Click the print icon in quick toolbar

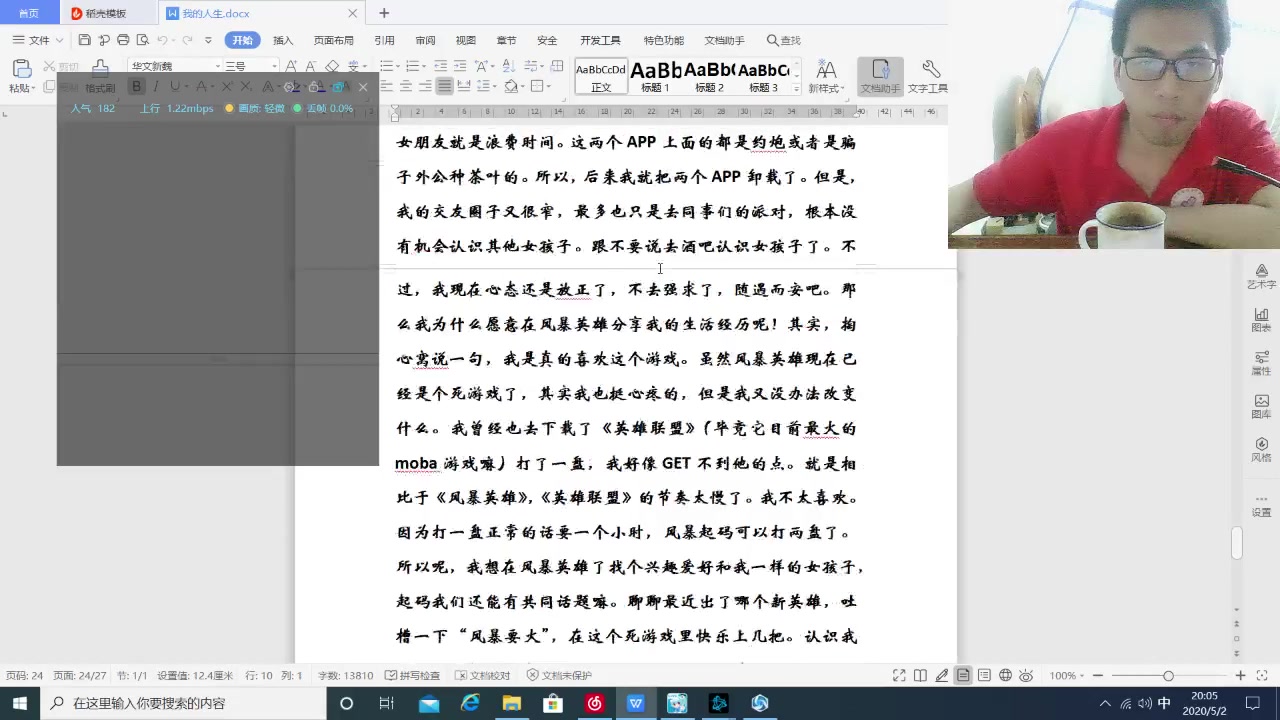(123, 40)
